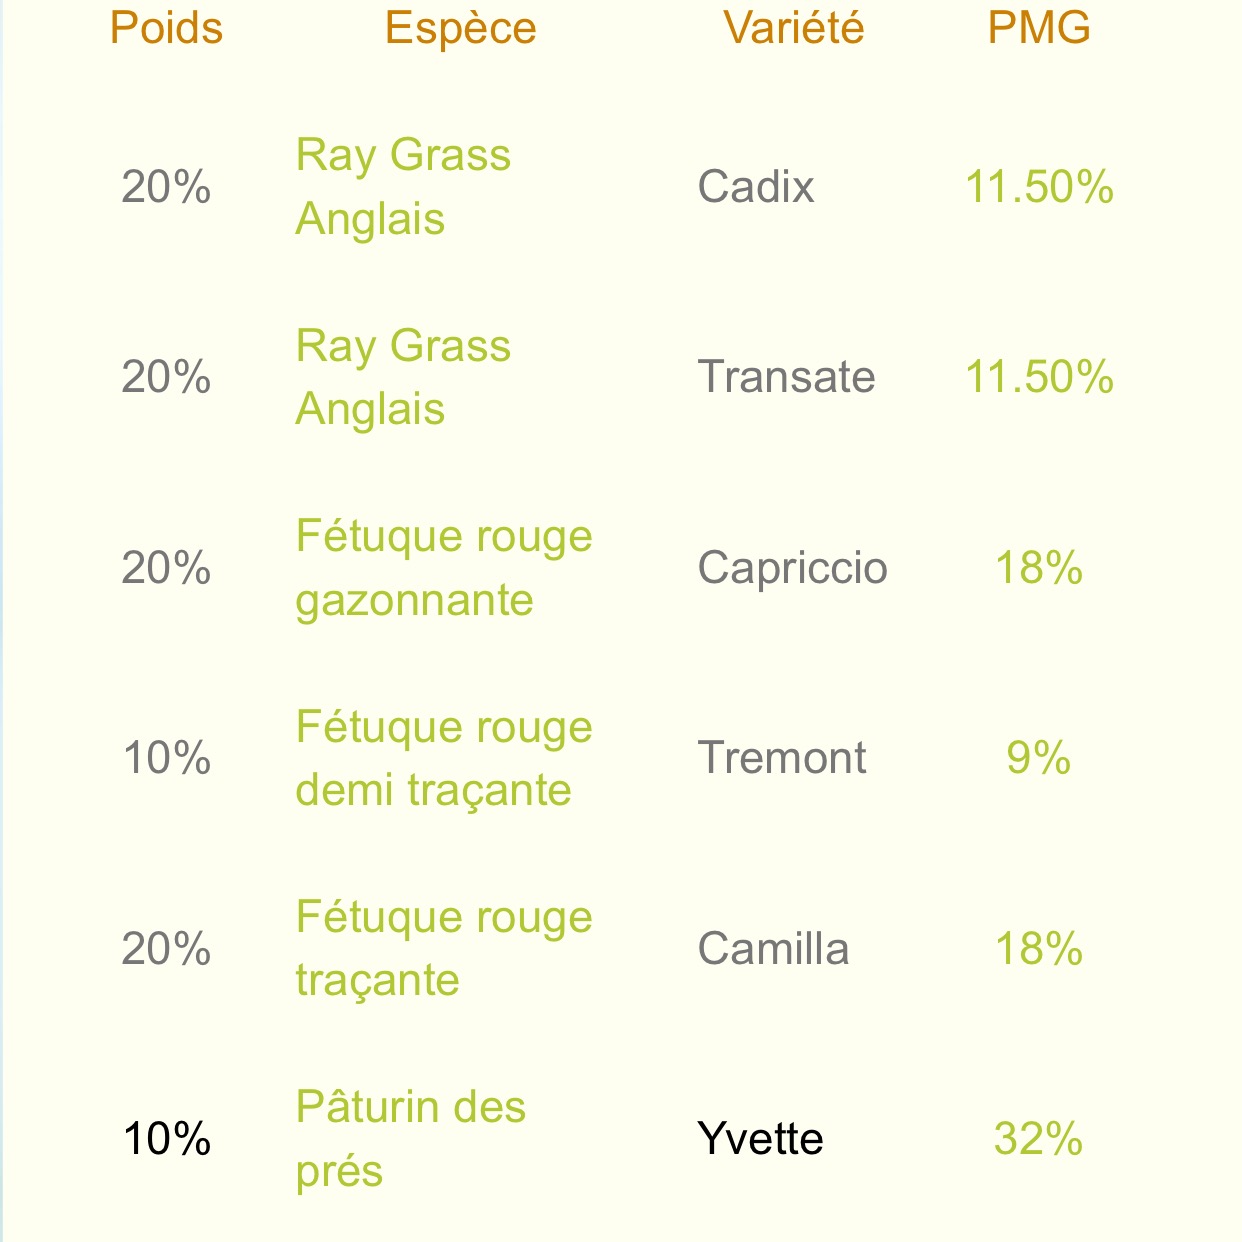Click the Variété column header

(x=794, y=28)
